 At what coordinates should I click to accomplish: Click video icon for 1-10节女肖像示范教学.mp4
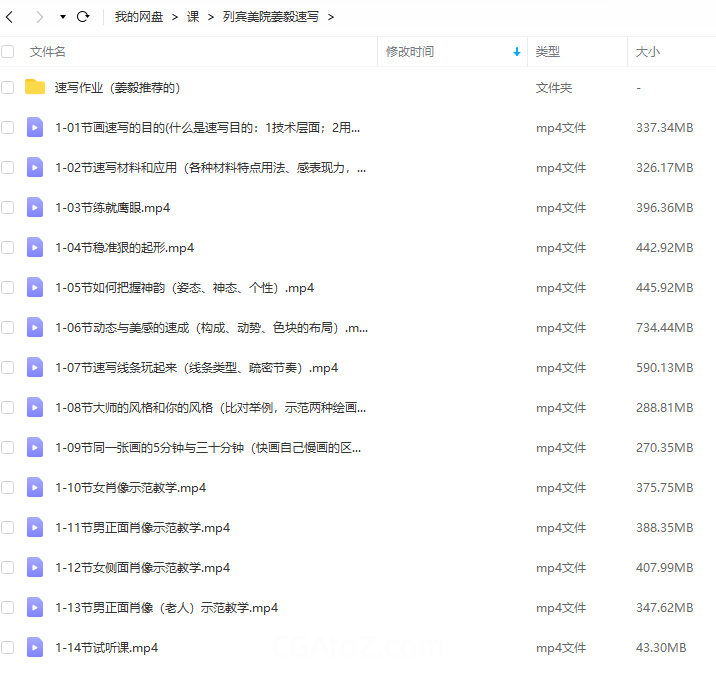[x=35, y=487]
